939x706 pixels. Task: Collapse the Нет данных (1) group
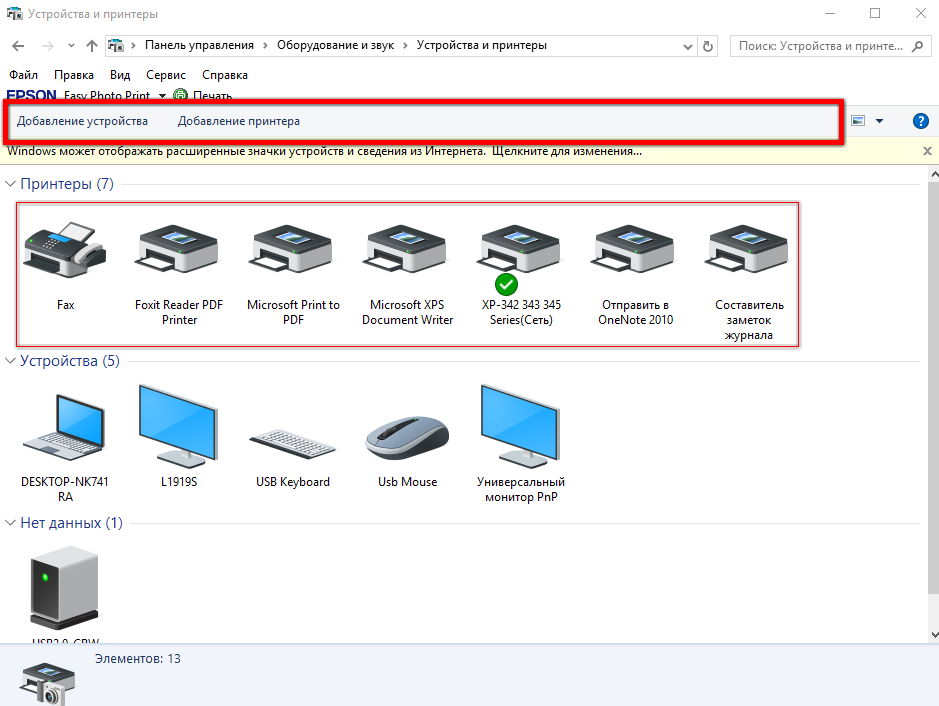[10, 523]
